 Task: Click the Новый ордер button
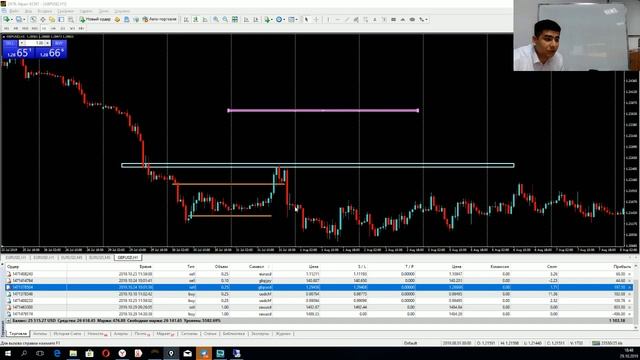pos(96,19)
